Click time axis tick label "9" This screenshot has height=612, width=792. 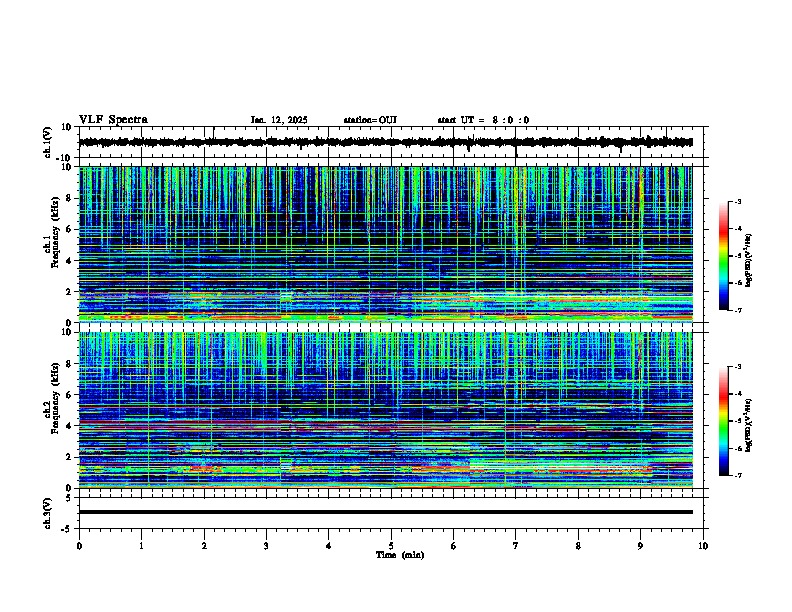tap(640, 546)
